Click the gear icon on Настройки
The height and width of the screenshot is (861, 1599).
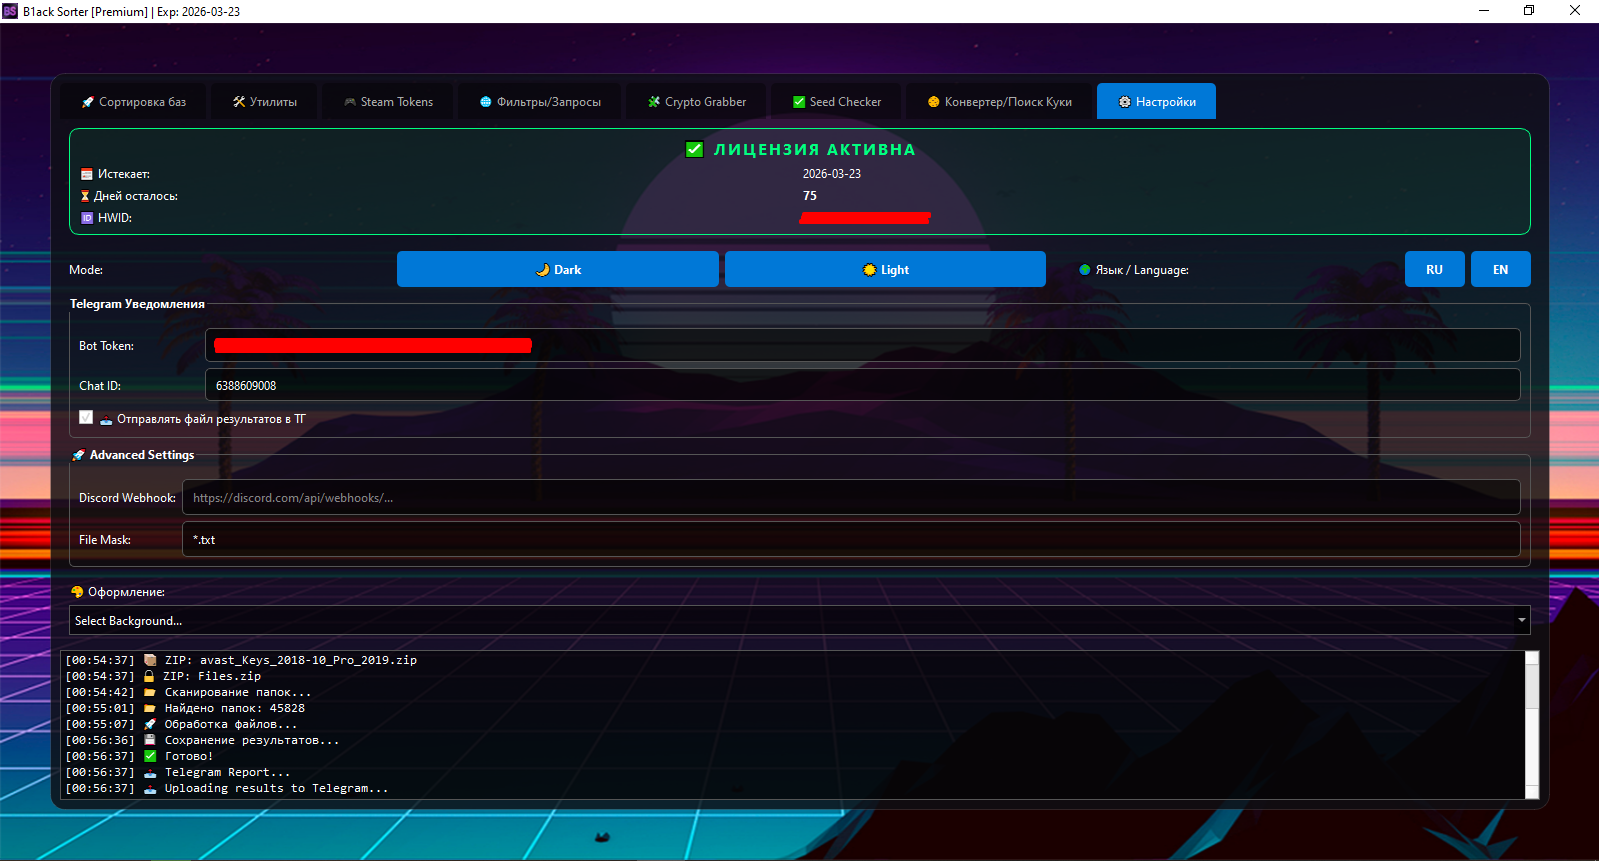click(x=1125, y=102)
